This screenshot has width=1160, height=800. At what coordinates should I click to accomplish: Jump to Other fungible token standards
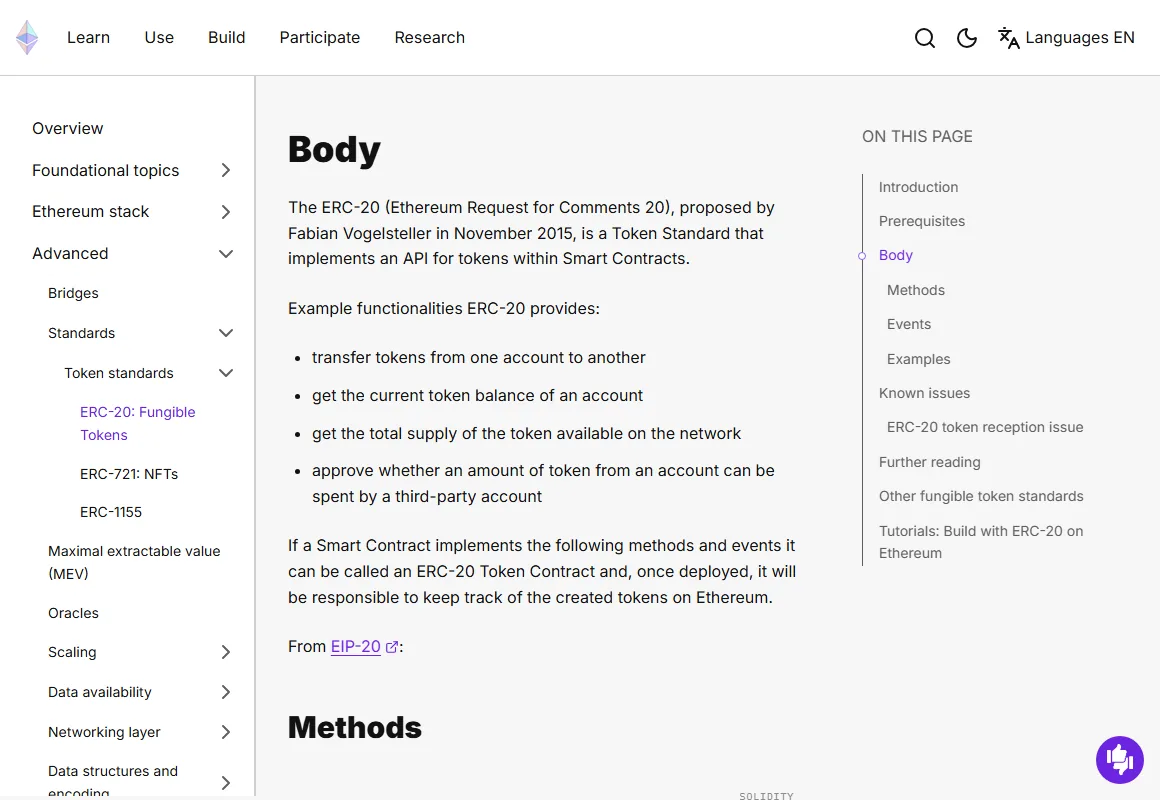(x=981, y=496)
